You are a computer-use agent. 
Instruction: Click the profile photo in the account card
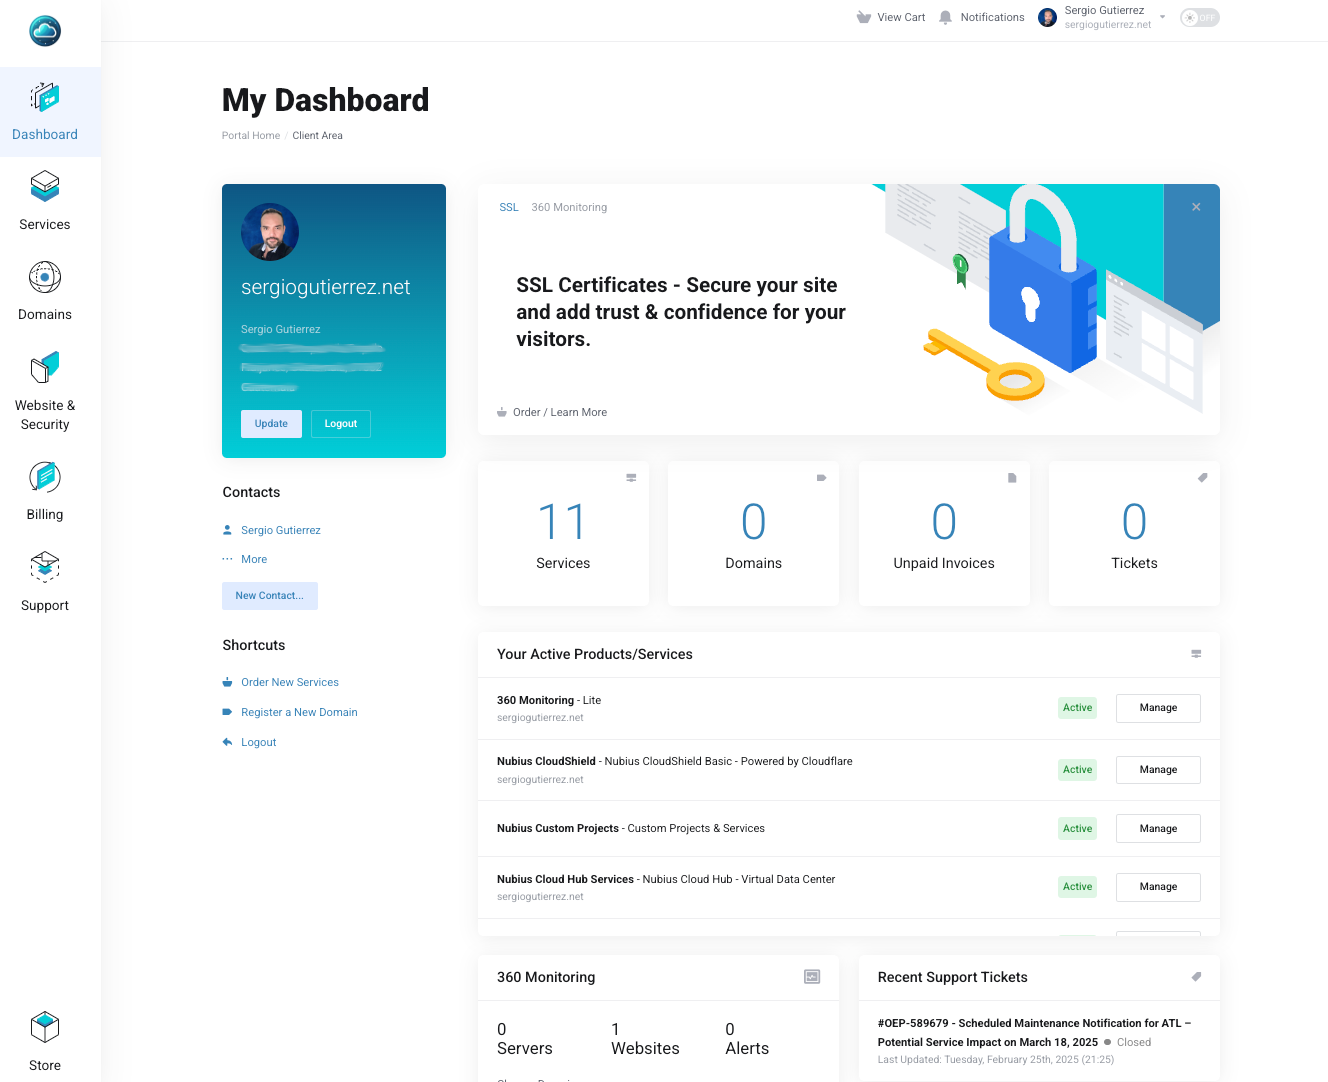pos(270,232)
